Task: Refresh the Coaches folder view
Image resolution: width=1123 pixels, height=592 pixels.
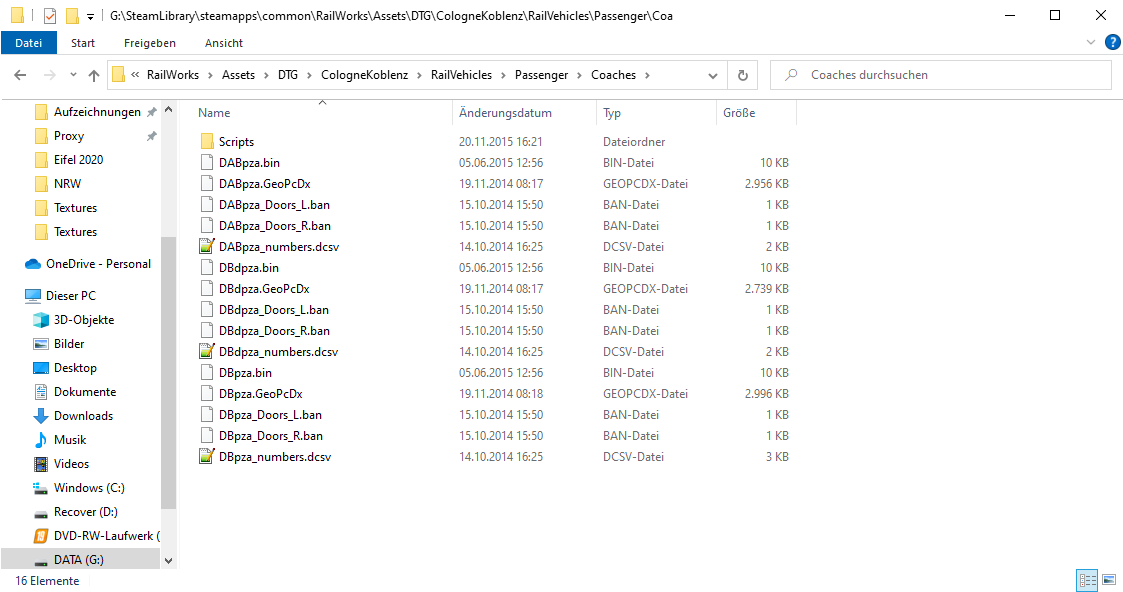Action: tap(743, 75)
